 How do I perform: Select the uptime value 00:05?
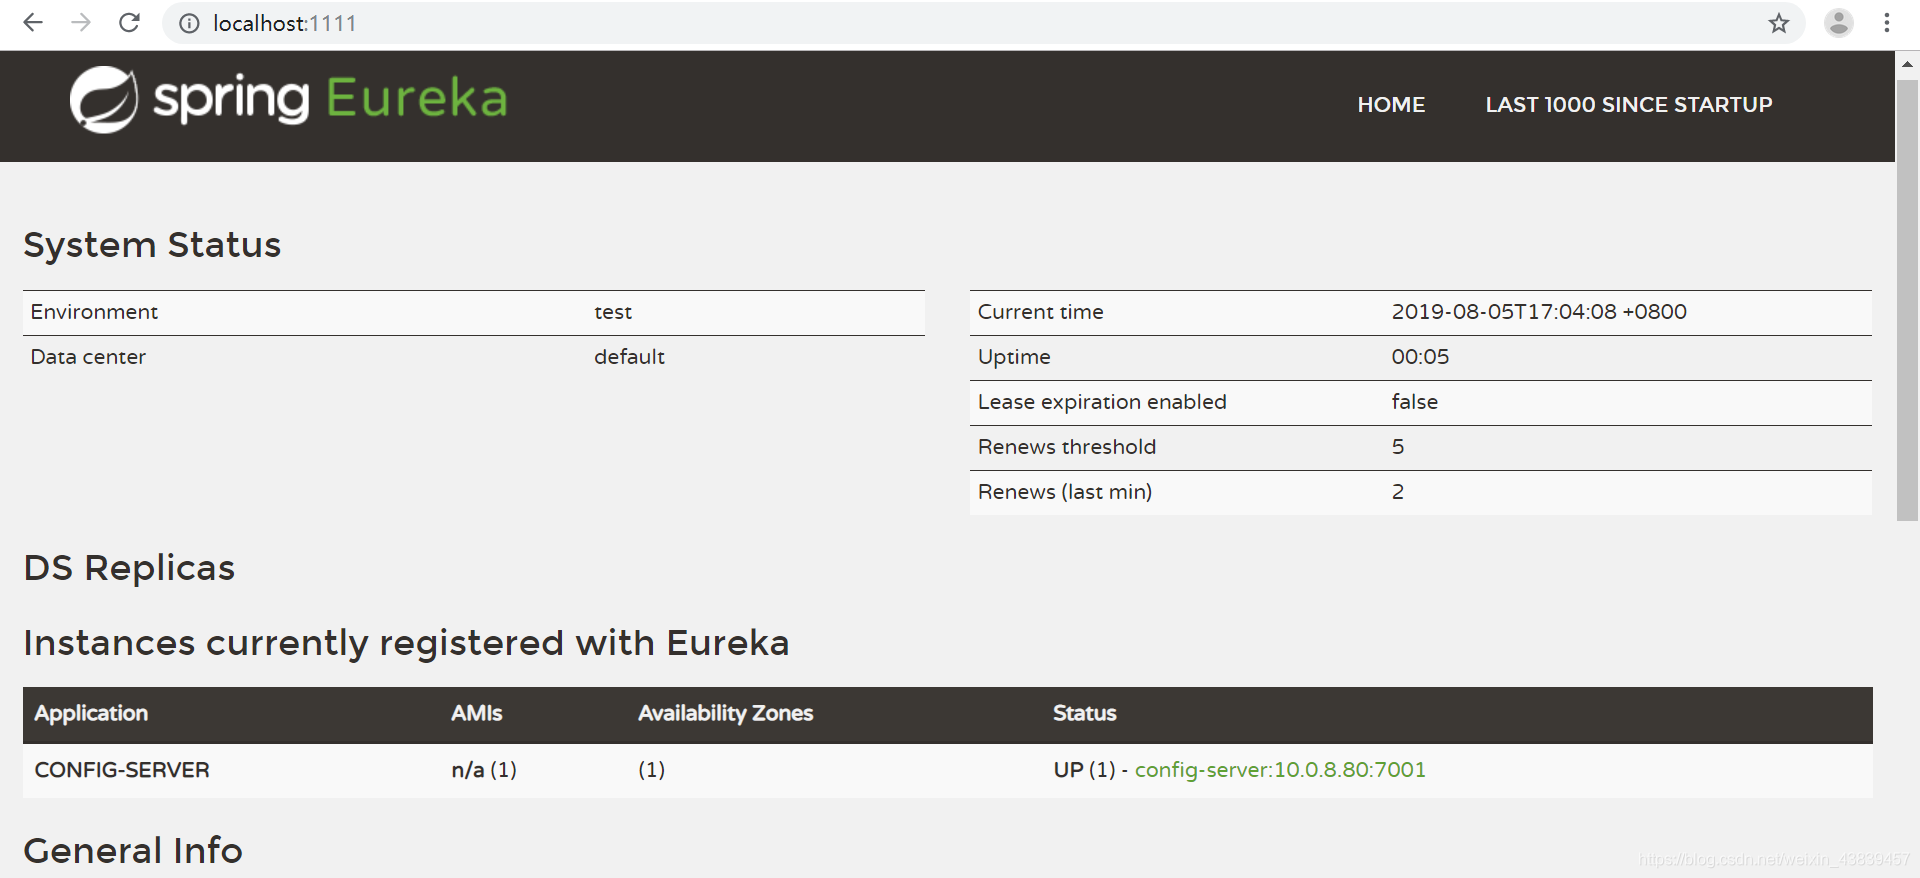[1420, 357]
